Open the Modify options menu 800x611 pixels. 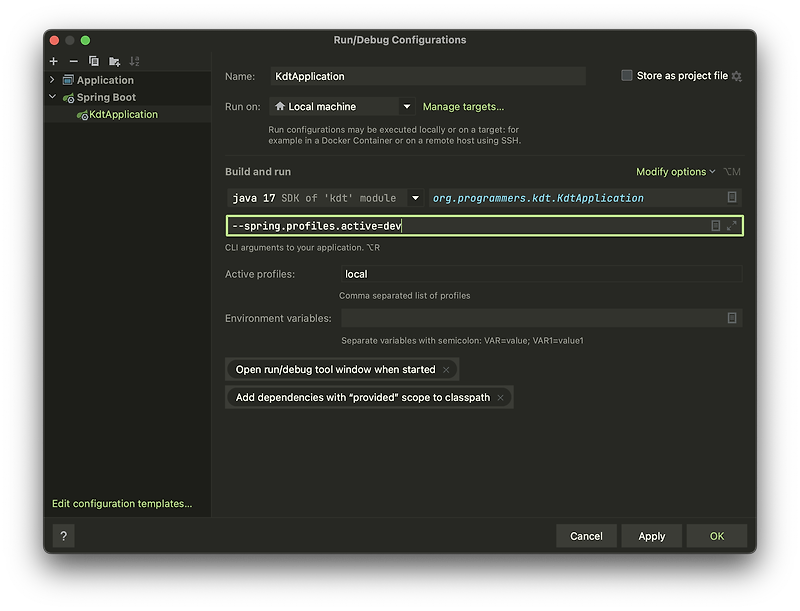pos(671,171)
